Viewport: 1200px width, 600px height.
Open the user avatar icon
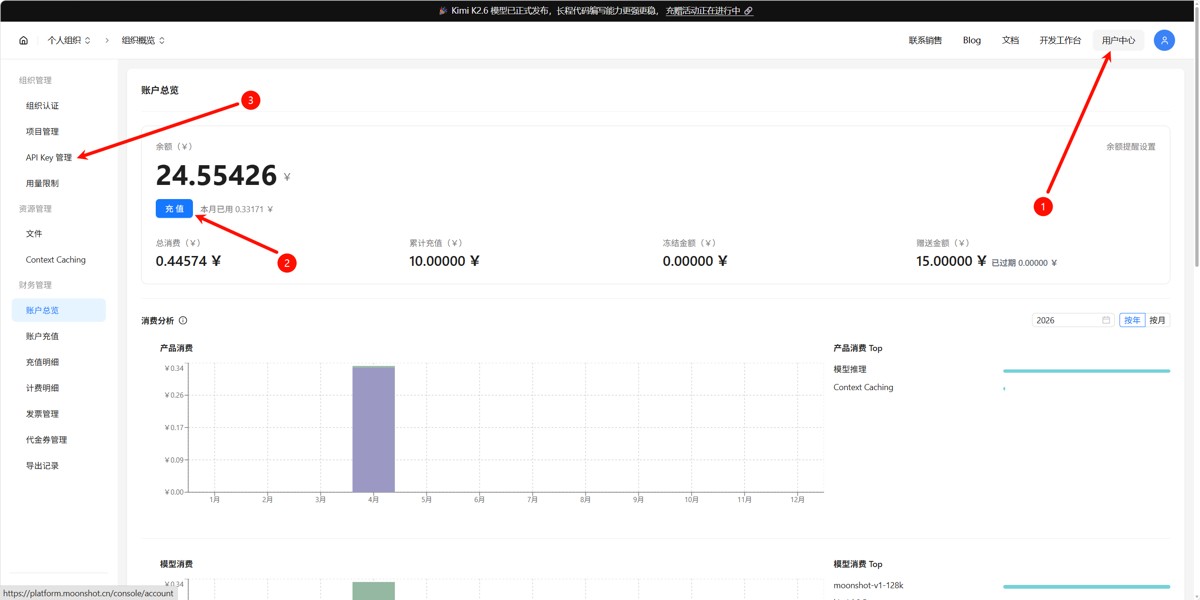(1164, 40)
